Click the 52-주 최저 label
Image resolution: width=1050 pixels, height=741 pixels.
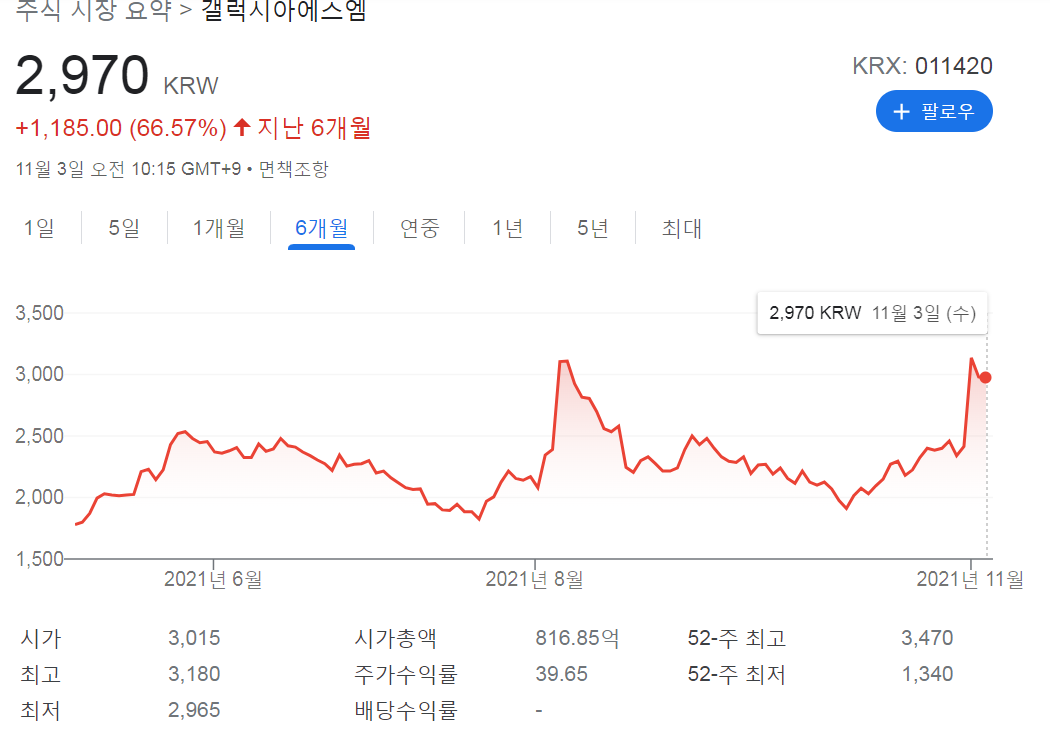tap(737, 674)
